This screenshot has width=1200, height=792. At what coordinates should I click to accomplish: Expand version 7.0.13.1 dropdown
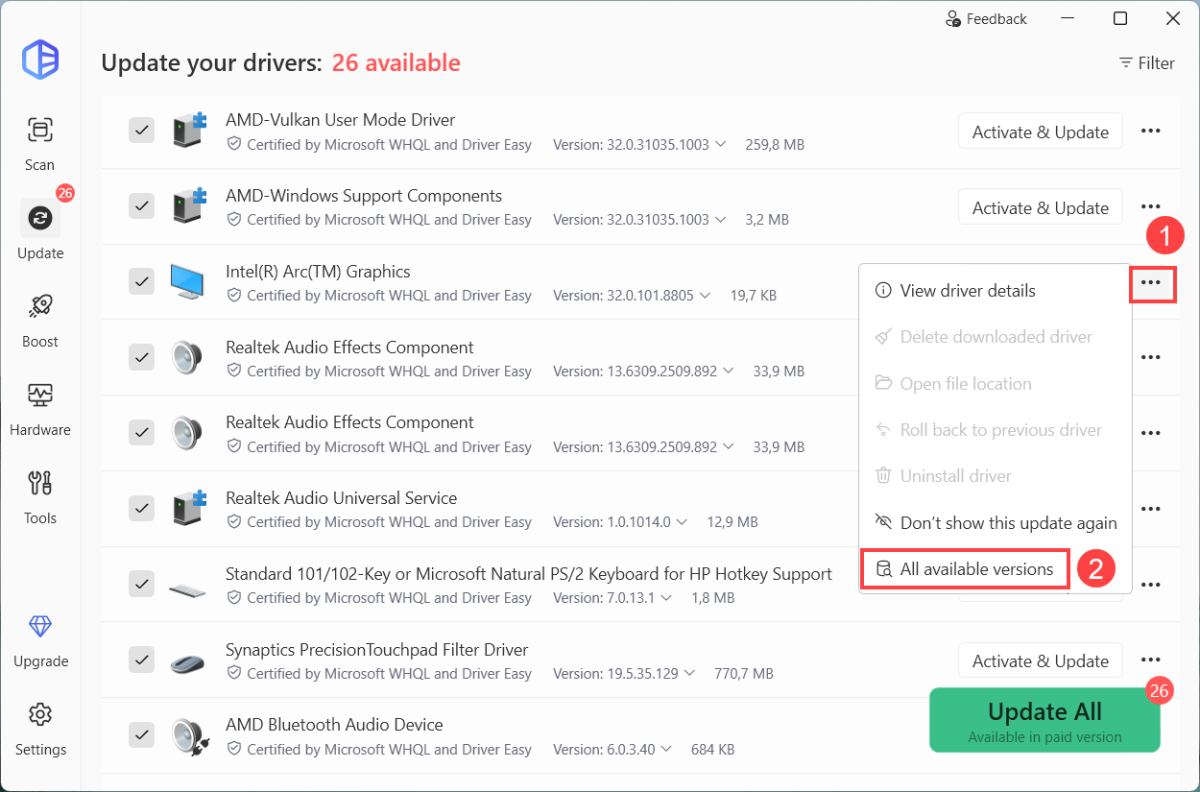[x=665, y=598]
